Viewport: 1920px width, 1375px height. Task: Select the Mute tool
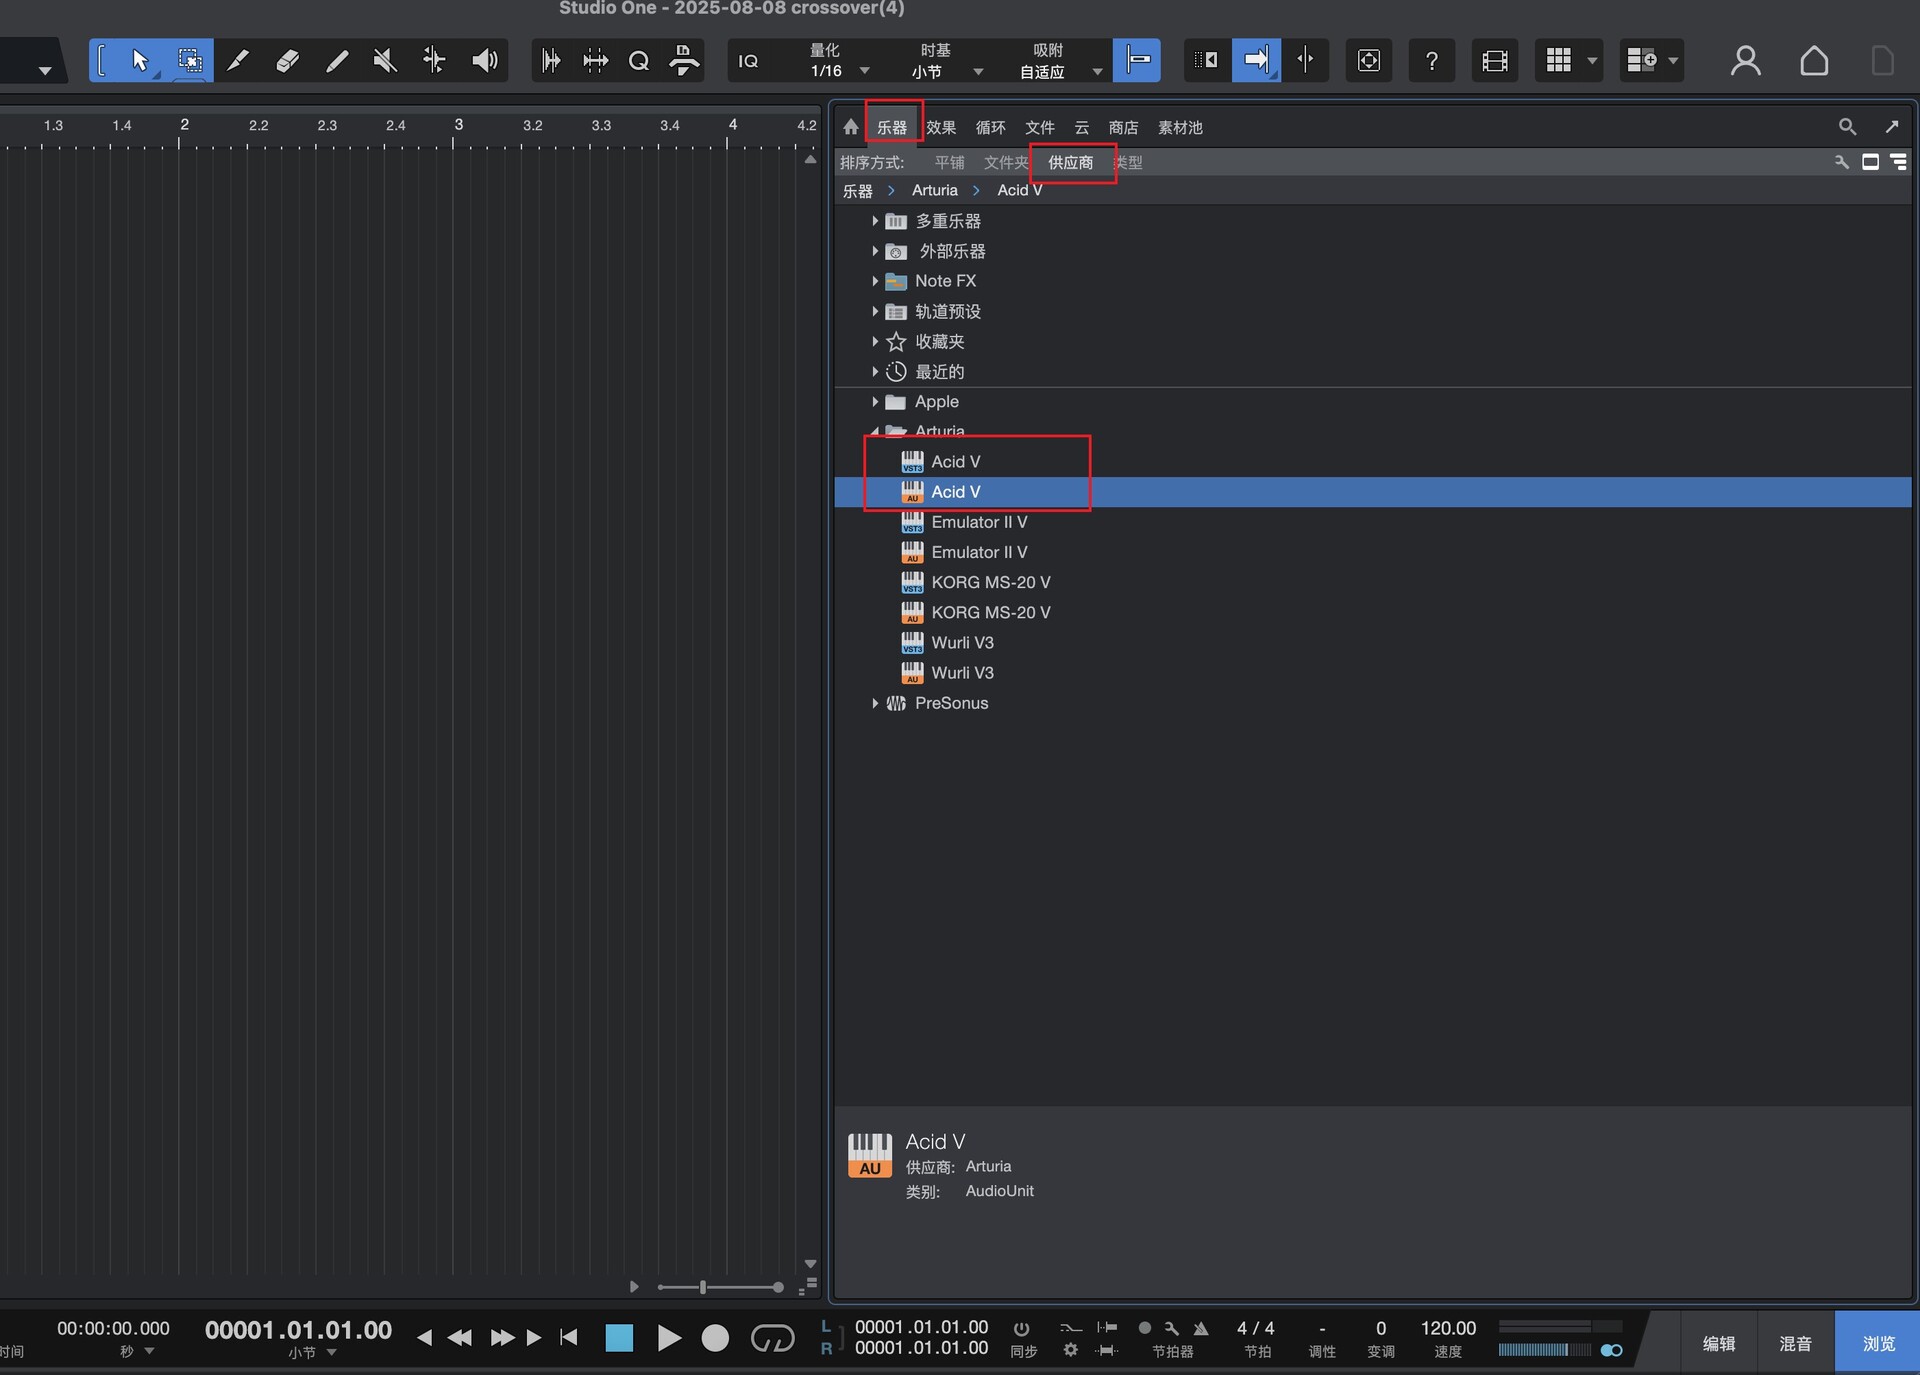[385, 61]
